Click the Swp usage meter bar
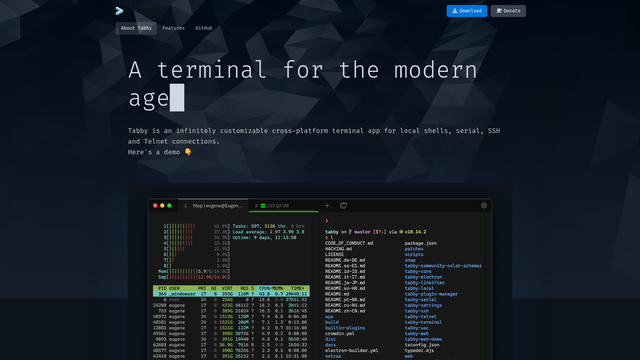The height and width of the screenshot is (360, 640). click(194, 277)
